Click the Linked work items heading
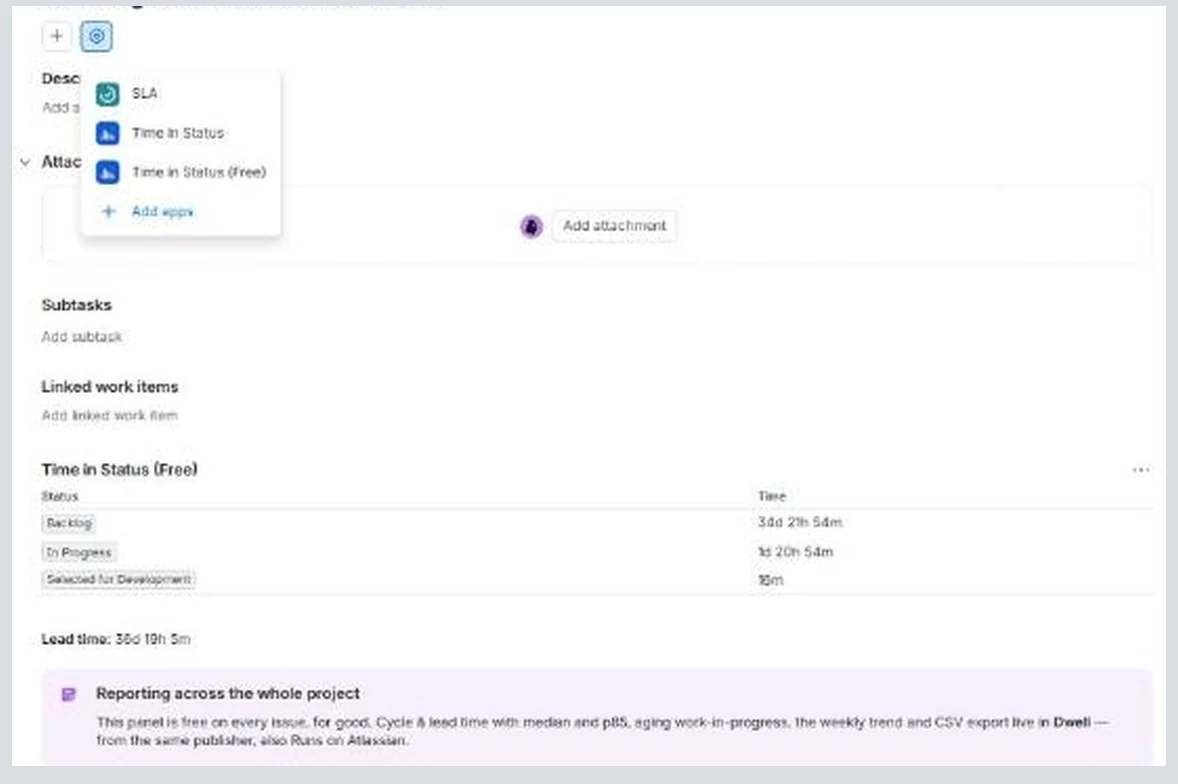Viewport: 1178px width, 784px height. coord(110,387)
